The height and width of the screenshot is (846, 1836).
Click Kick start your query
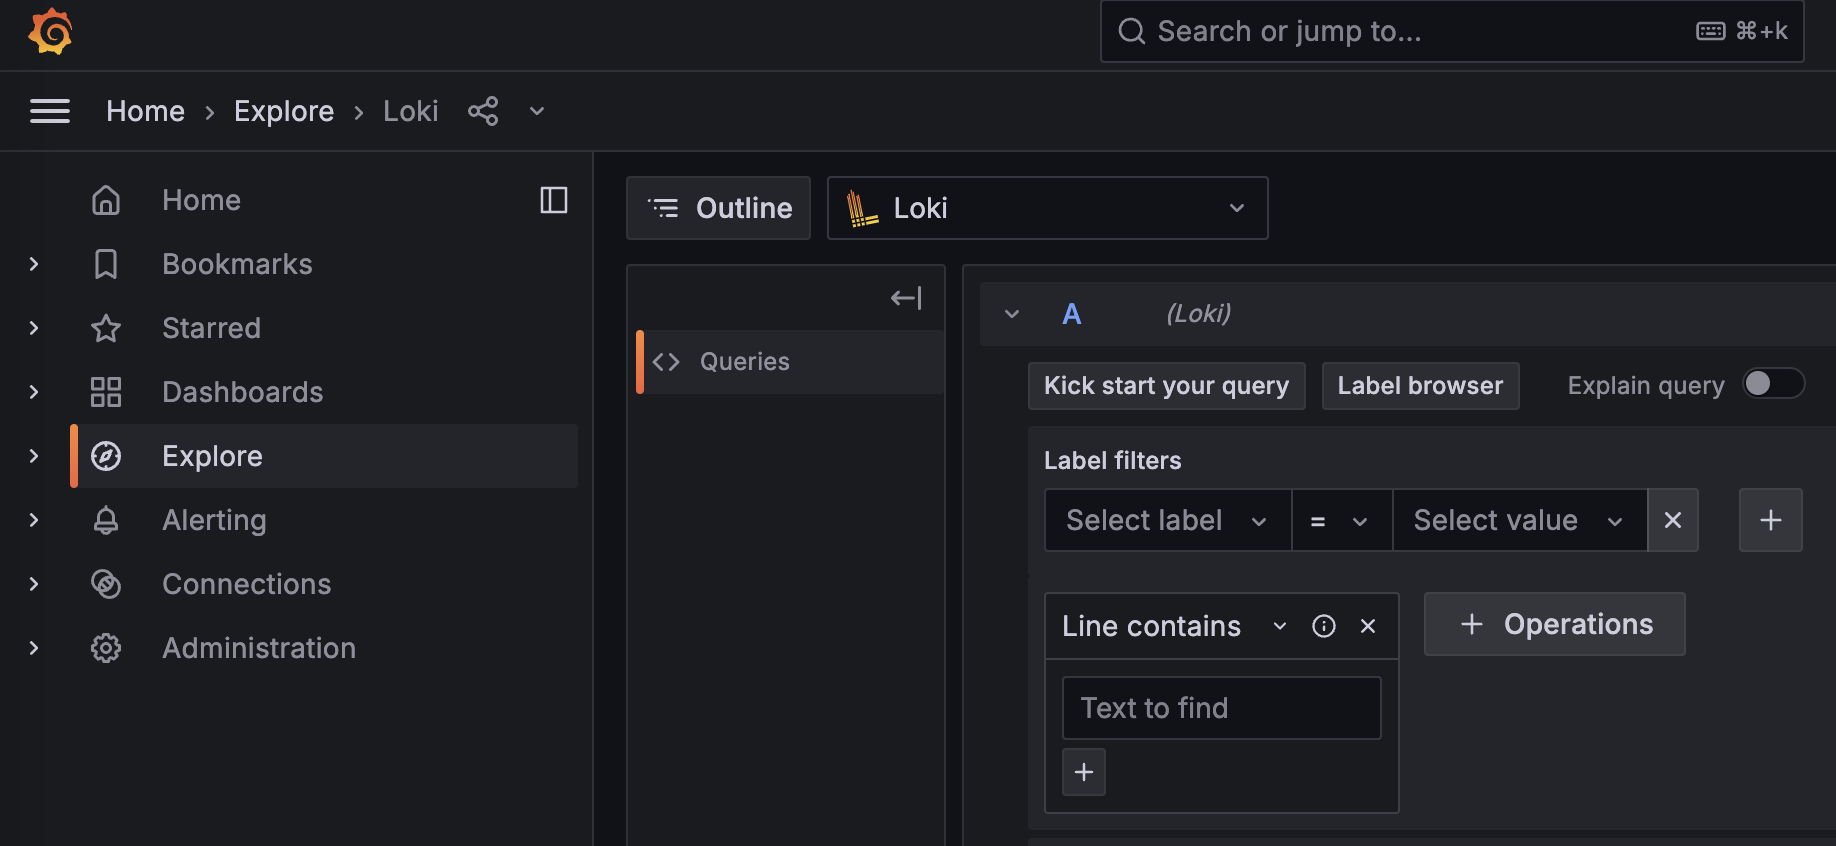pos(1166,386)
